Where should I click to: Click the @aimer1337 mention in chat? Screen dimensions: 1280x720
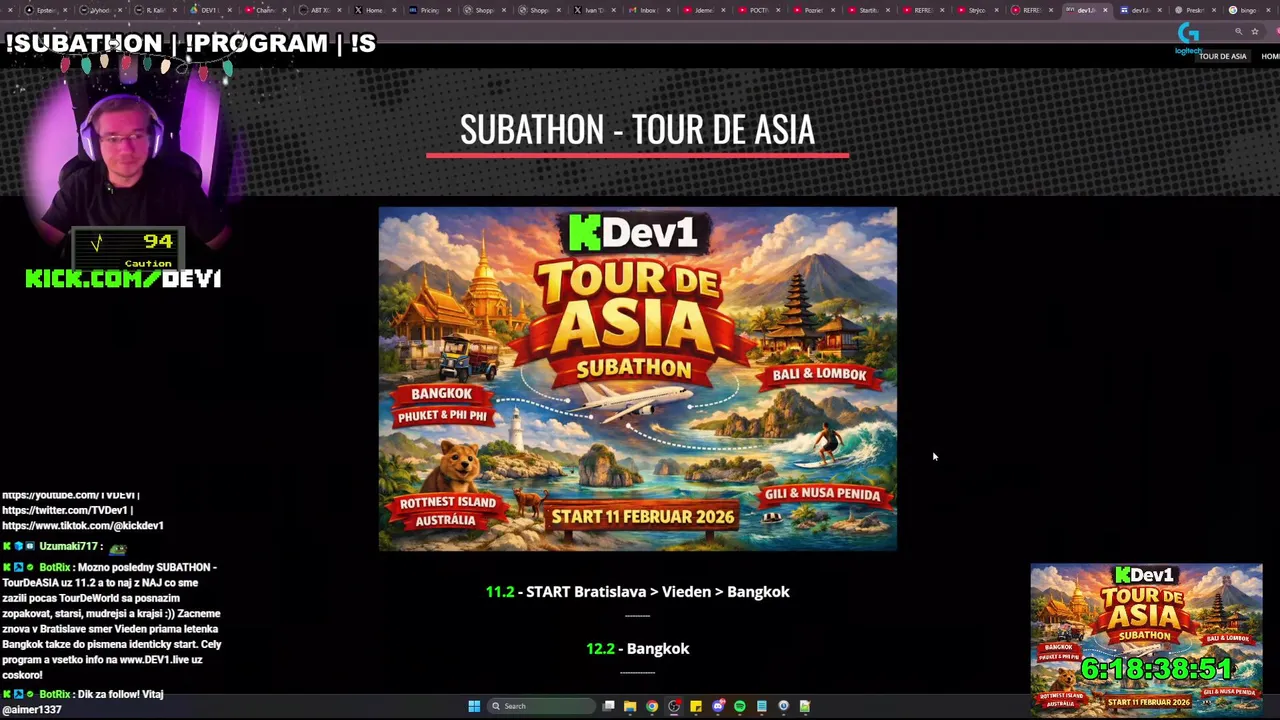(x=32, y=709)
